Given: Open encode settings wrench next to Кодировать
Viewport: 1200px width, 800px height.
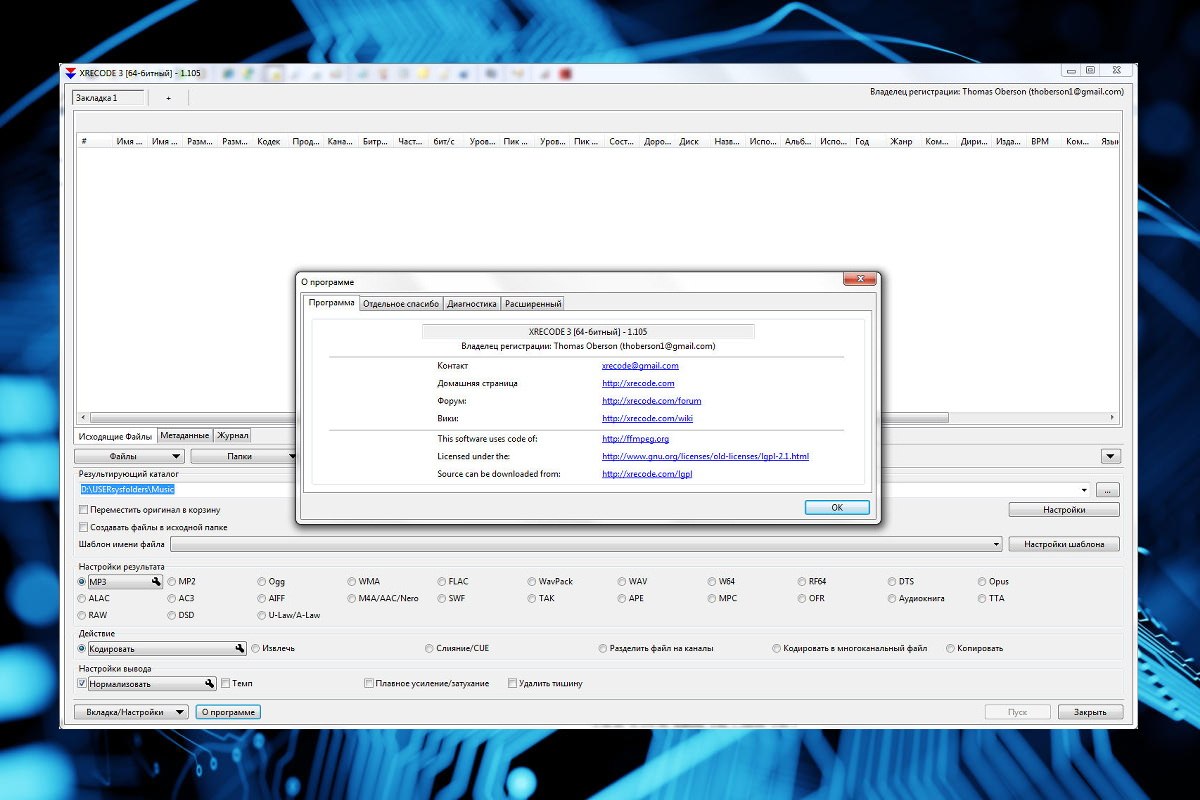Looking at the screenshot, I should (239, 648).
